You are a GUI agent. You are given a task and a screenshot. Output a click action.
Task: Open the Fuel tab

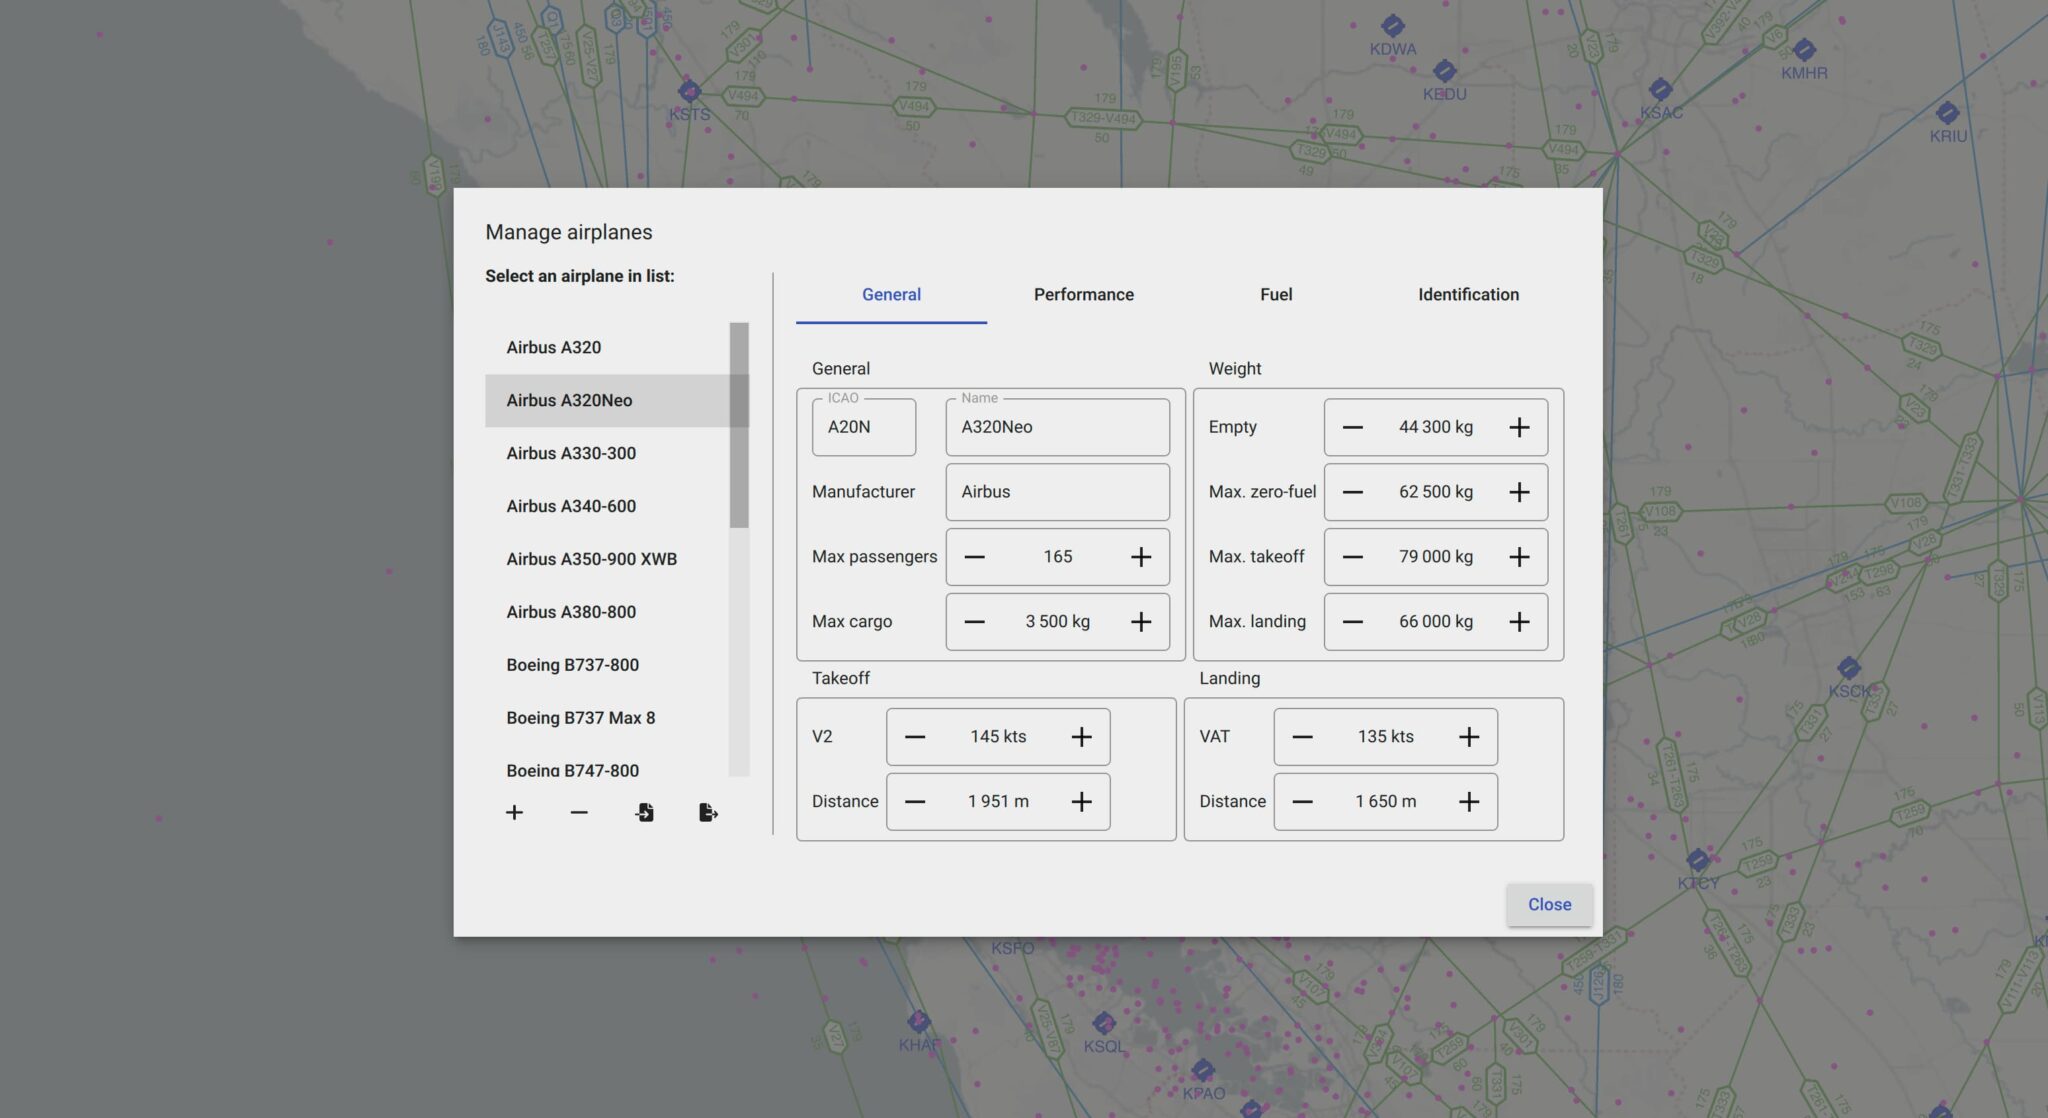tap(1275, 294)
